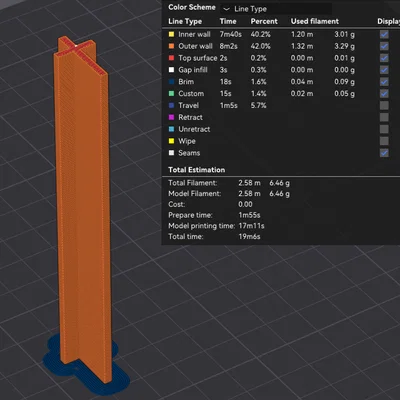Click the Percent column header

[x=264, y=21]
